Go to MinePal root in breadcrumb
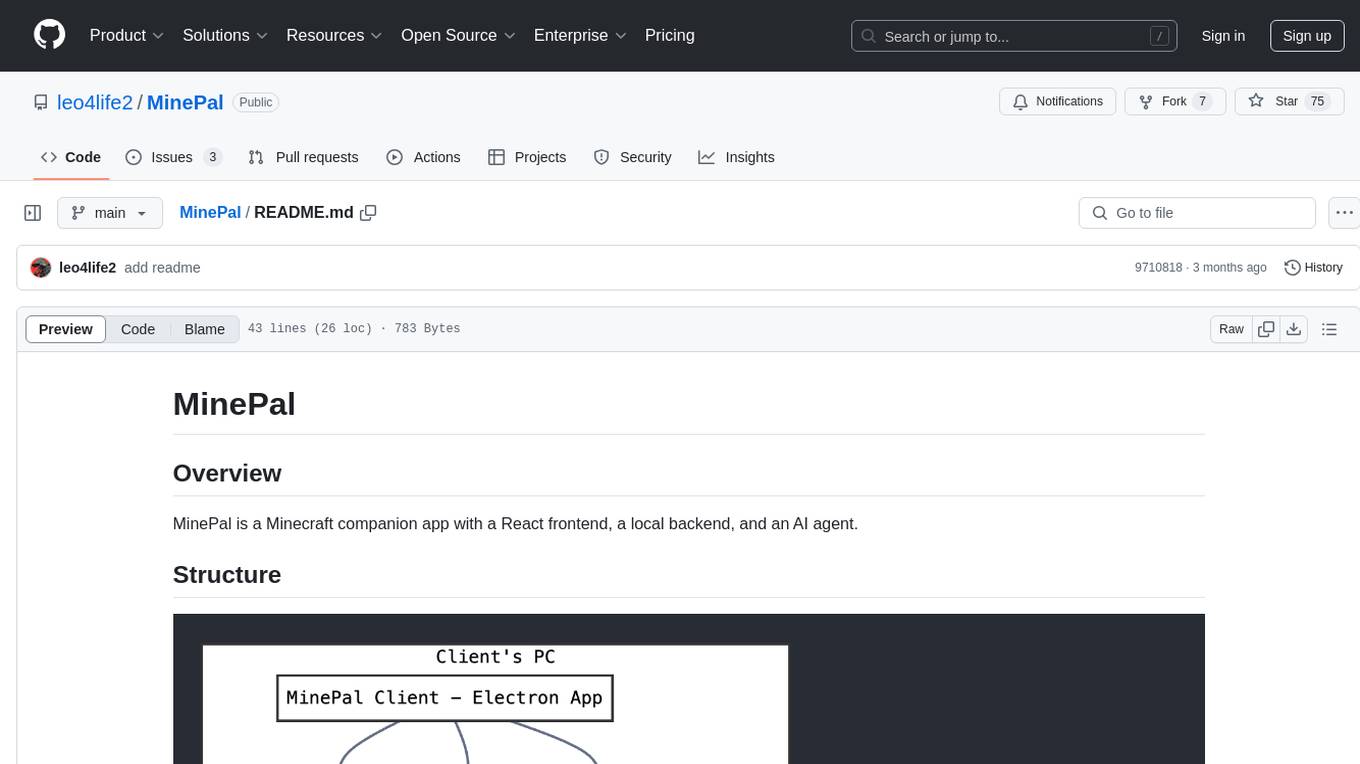 (210, 212)
